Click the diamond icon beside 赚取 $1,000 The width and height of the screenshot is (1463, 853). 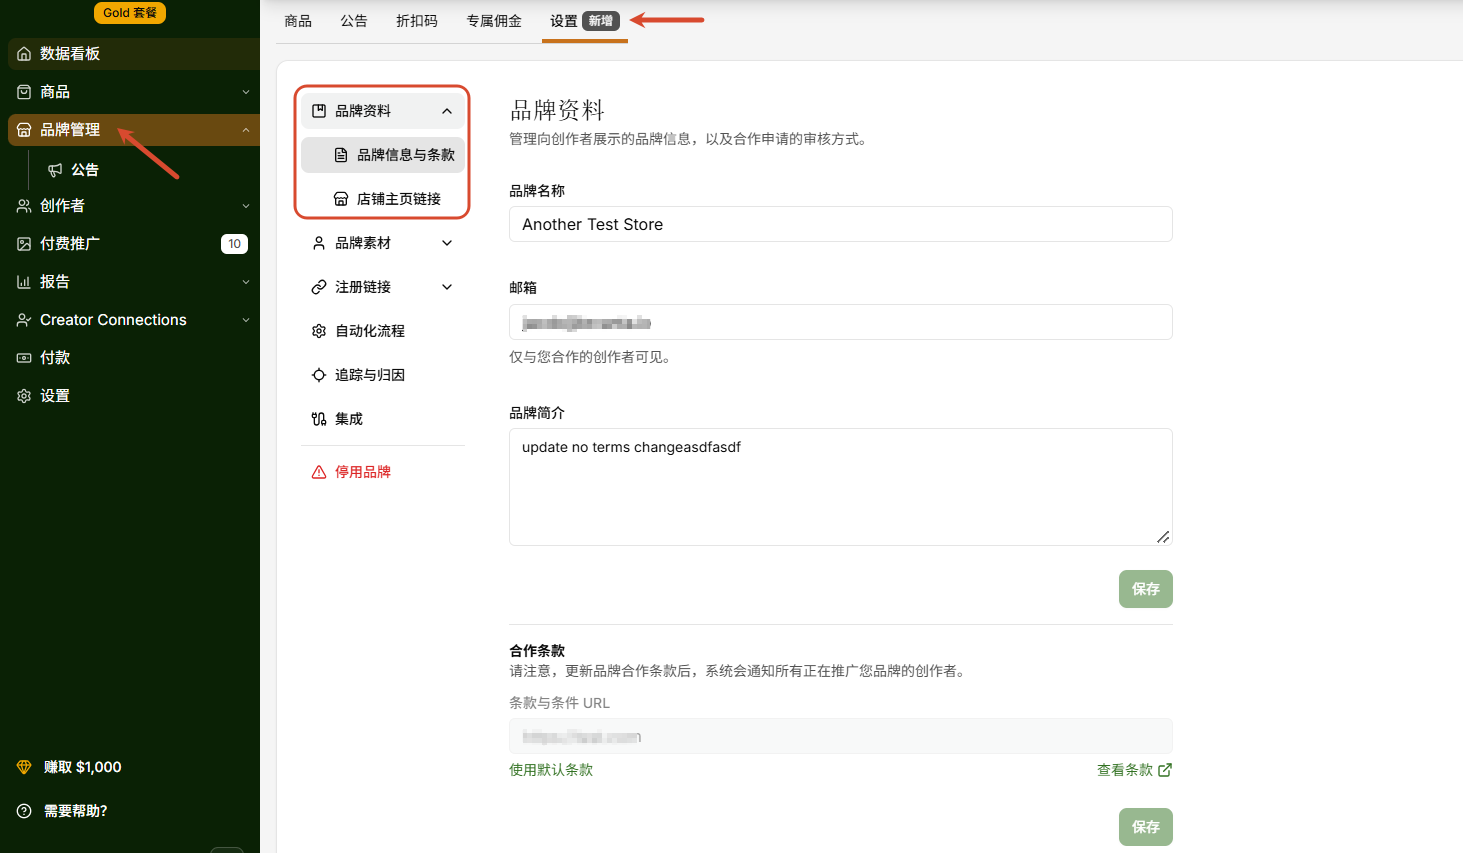24,767
